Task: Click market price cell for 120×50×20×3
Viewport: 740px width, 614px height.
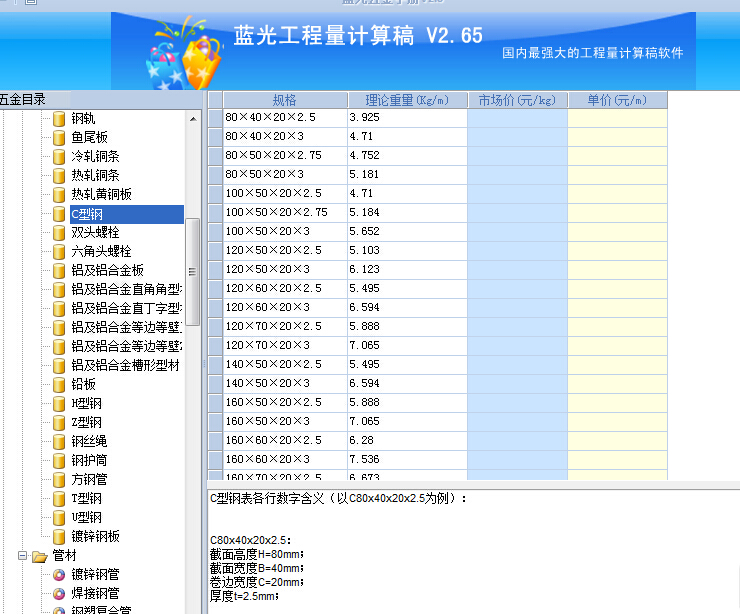Action: point(517,269)
